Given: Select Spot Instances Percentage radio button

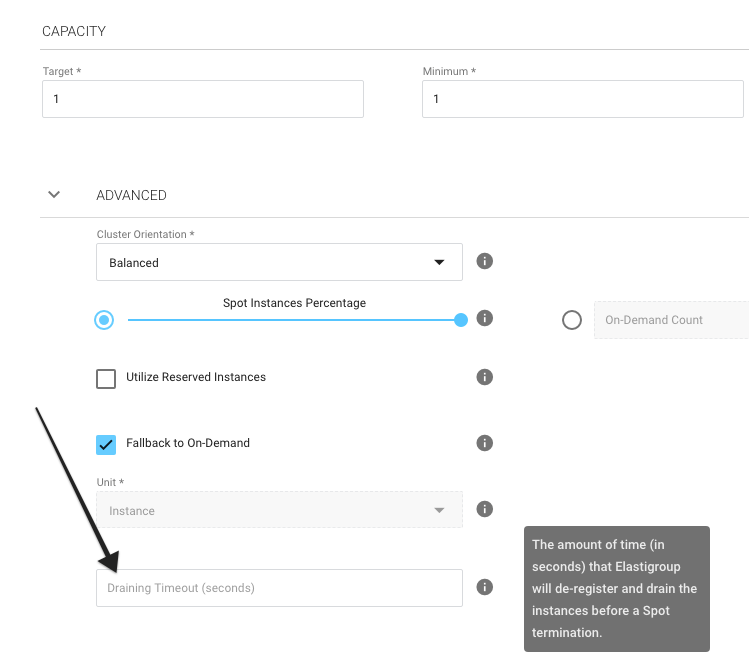Looking at the screenshot, I should click(x=104, y=320).
